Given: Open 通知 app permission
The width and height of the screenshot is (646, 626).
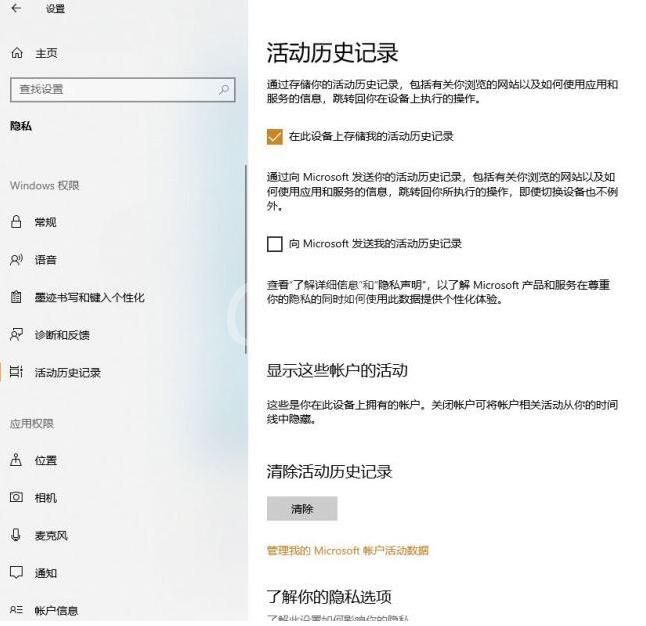Looking at the screenshot, I should click(45, 573).
